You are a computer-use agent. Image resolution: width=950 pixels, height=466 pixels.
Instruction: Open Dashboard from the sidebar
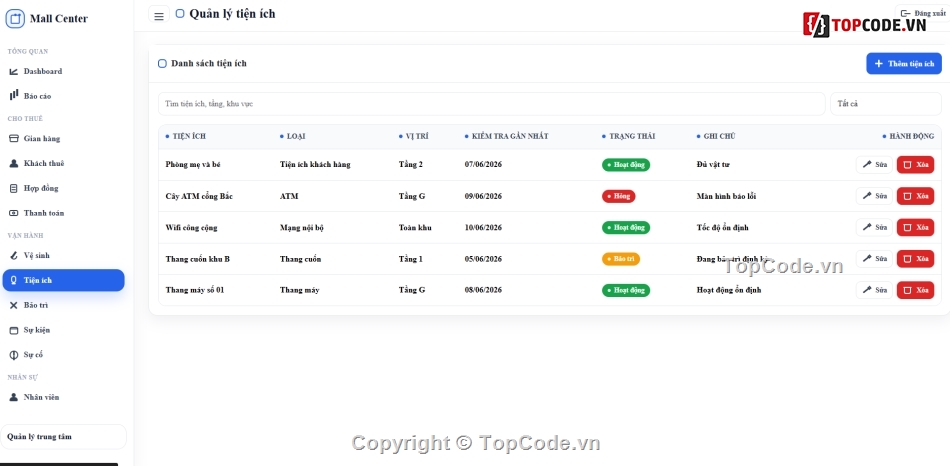point(64,72)
